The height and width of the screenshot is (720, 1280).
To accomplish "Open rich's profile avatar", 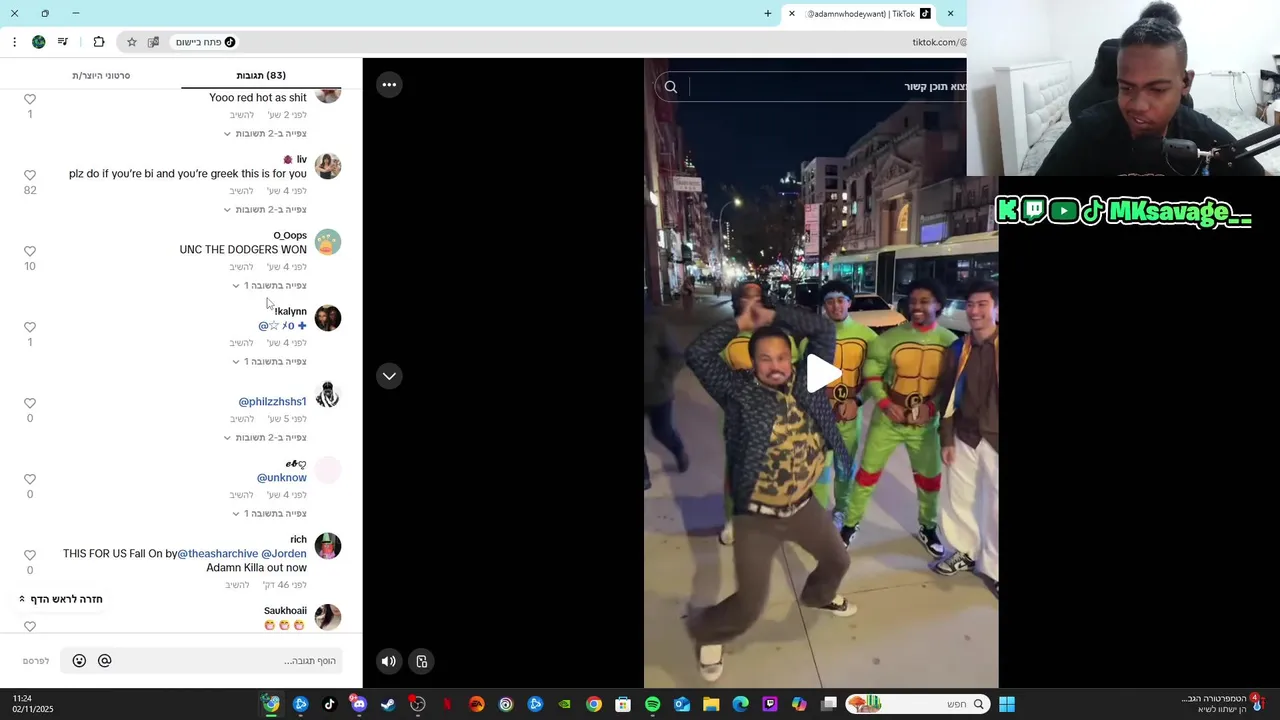I will click(328, 546).
